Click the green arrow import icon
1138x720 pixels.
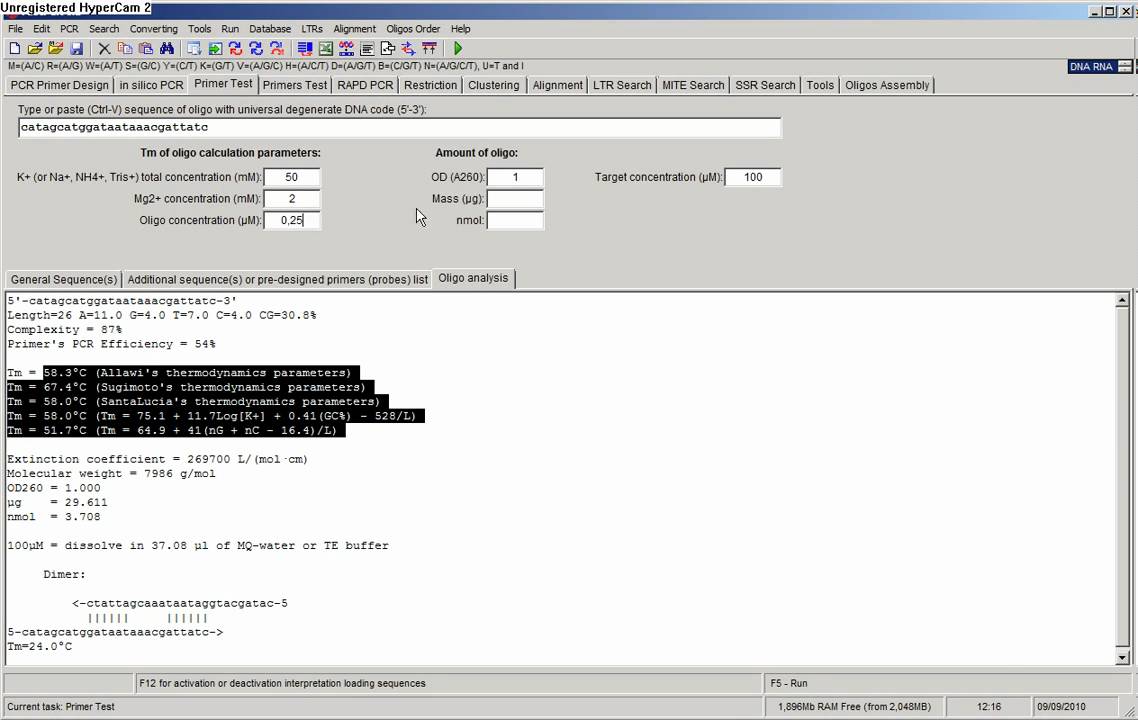tap(215, 49)
